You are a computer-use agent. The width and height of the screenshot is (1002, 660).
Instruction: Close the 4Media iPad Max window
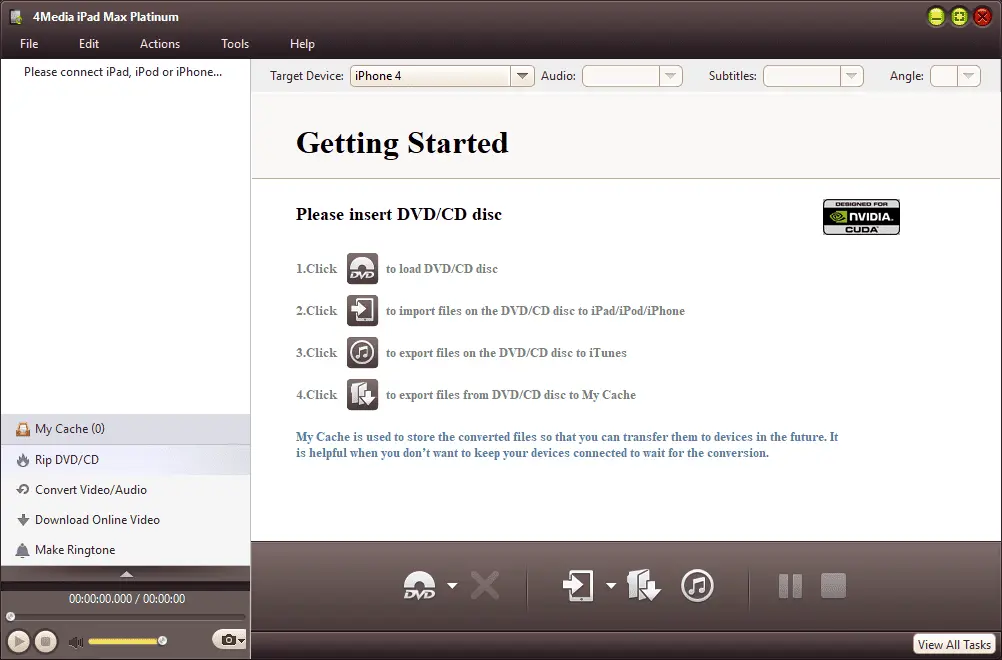pyautogui.click(x=982, y=17)
